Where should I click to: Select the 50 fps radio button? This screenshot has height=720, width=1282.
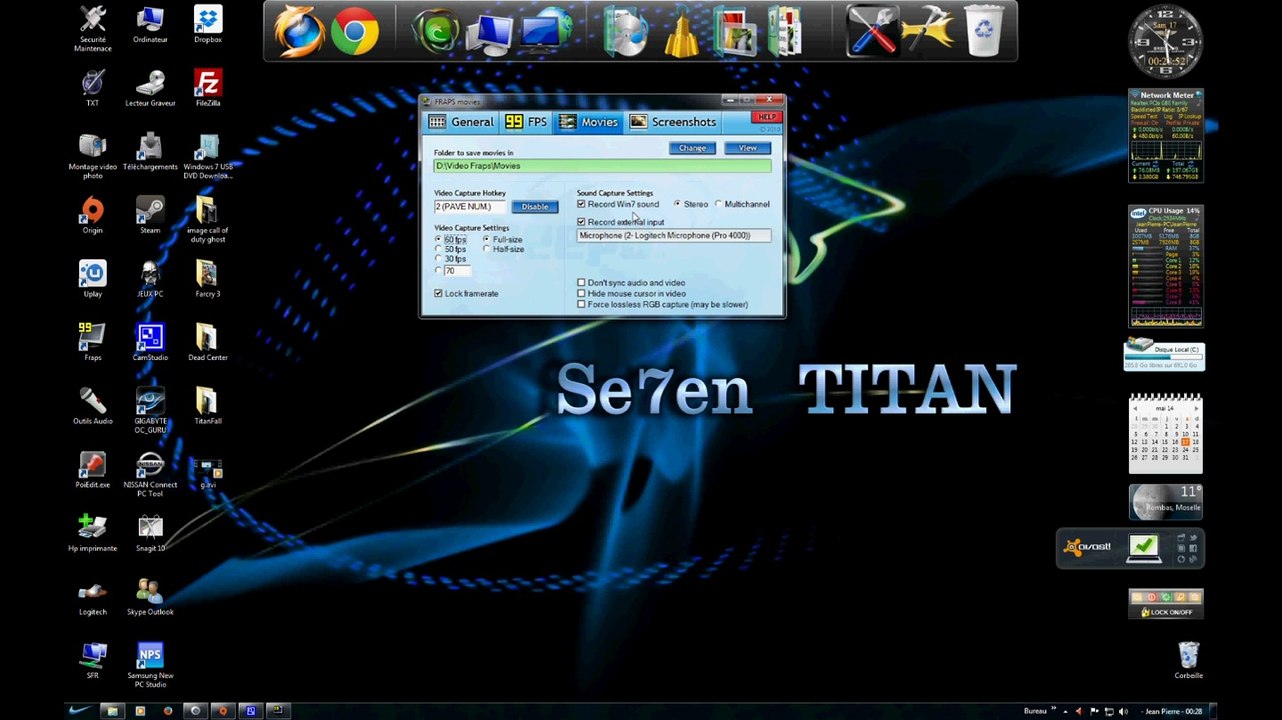(438, 249)
